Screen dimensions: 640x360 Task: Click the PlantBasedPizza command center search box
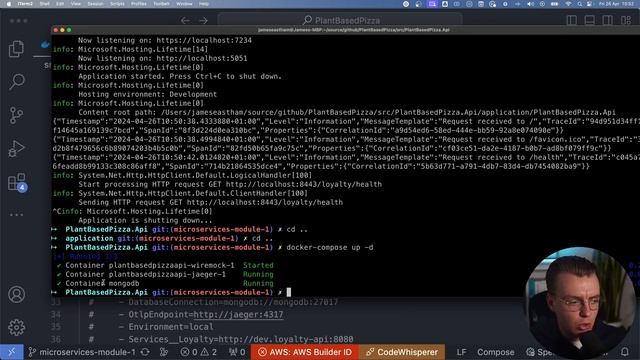(x=341, y=20)
